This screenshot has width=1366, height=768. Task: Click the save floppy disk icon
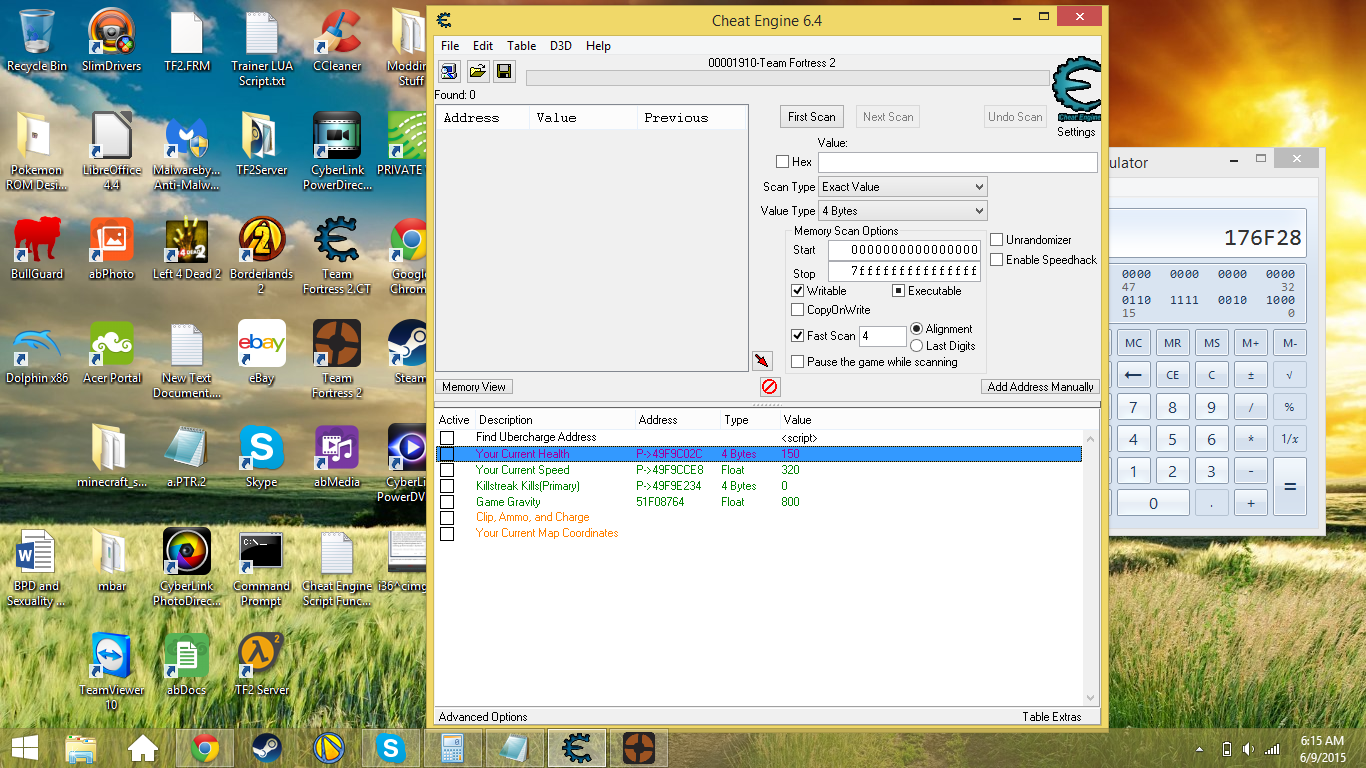504,71
